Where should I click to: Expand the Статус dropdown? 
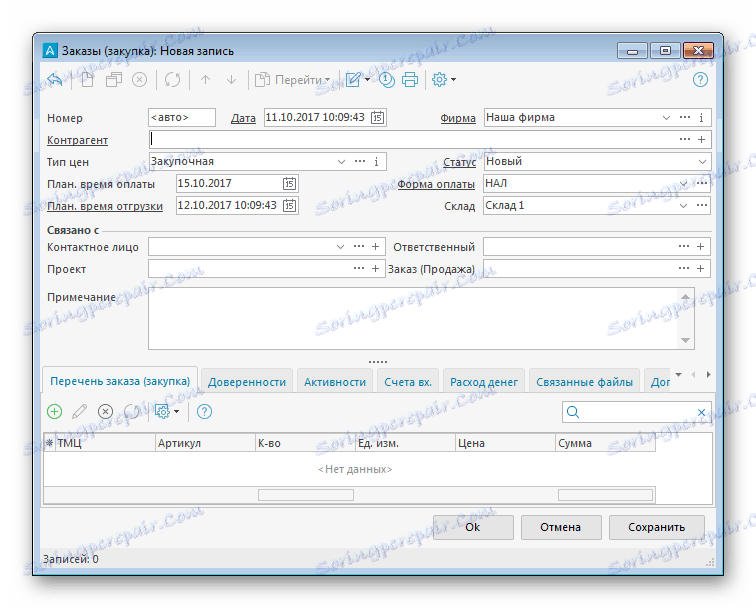coord(702,162)
